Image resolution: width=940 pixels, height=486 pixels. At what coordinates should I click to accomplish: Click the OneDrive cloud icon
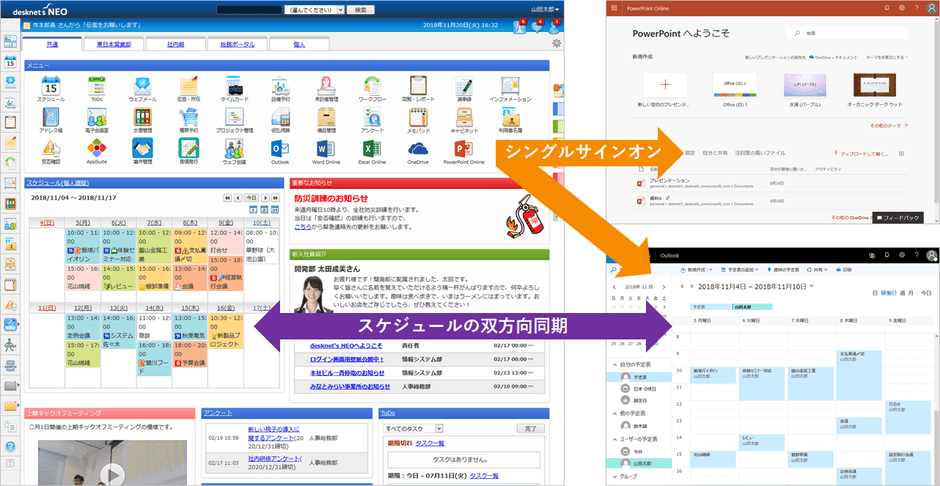417,146
